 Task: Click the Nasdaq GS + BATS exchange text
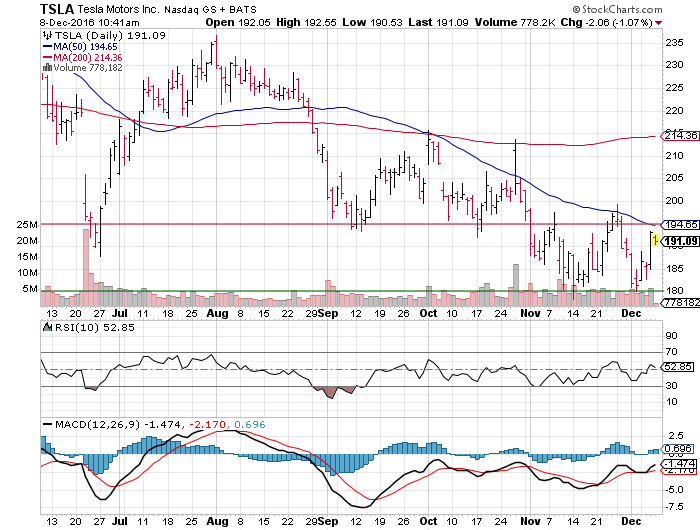210,9
